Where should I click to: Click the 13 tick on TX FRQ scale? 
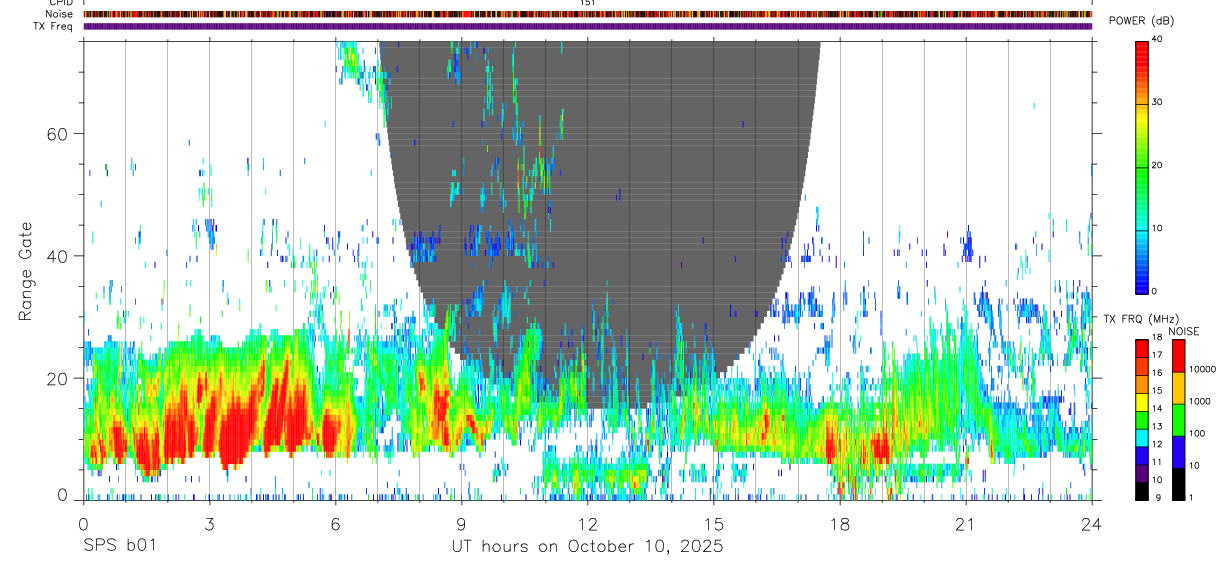(1157, 427)
